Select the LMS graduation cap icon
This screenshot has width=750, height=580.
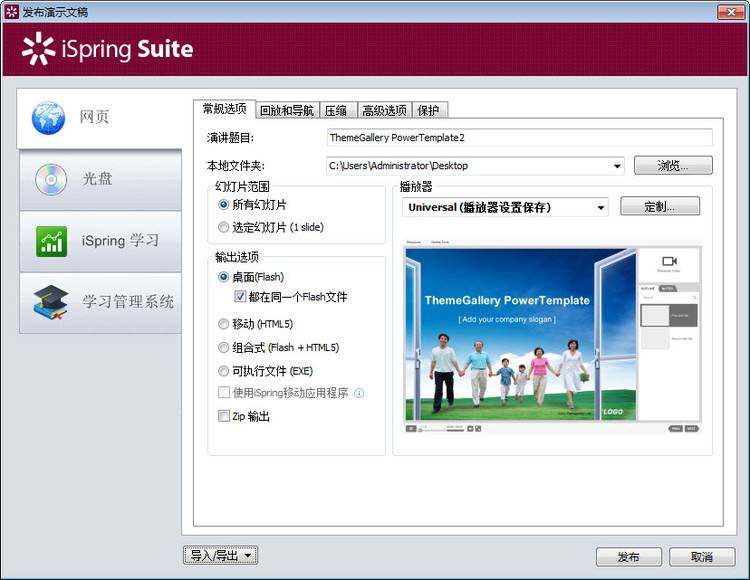51,302
